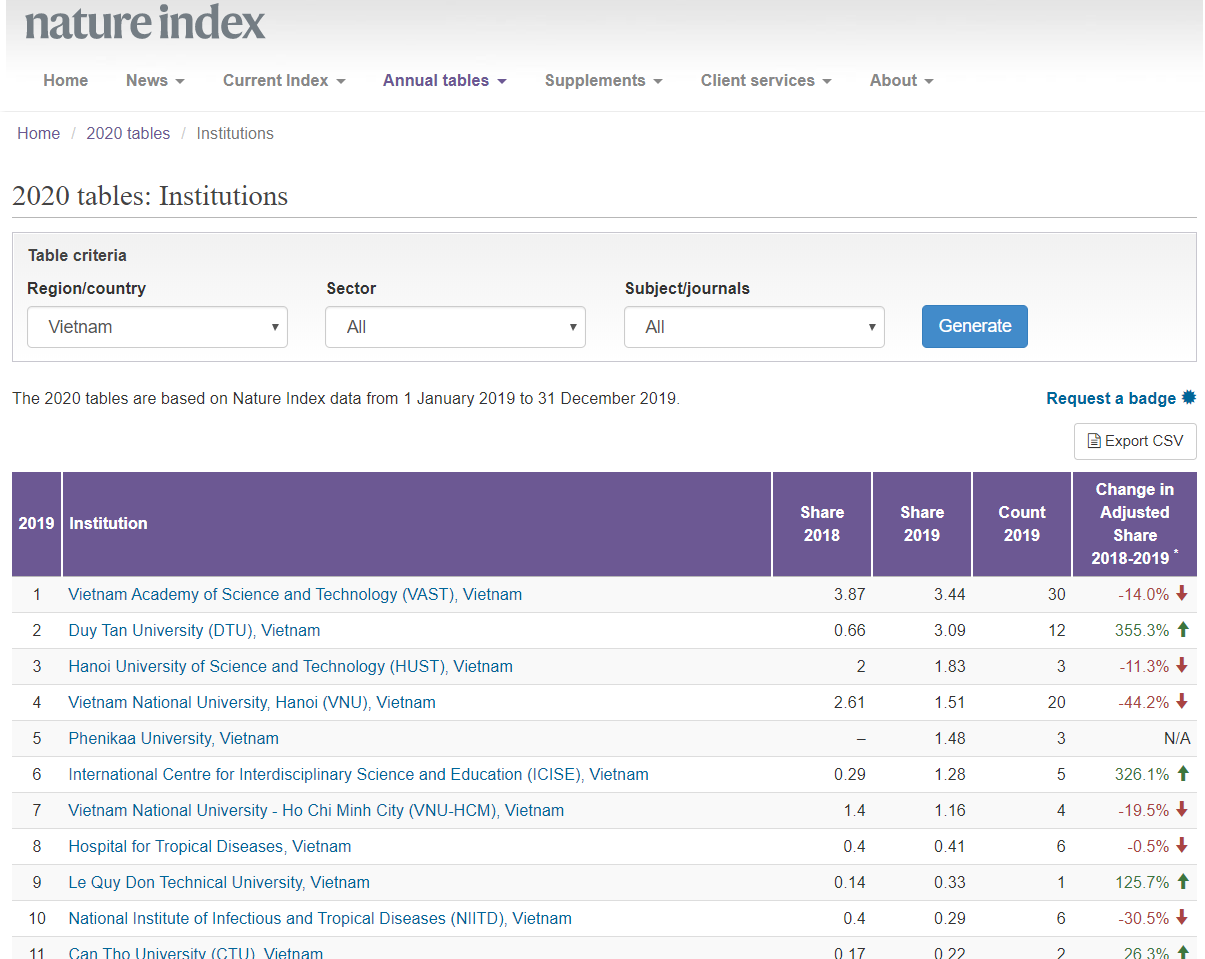Open Vietnam Academy of Science and Technology link
This screenshot has height=959, width=1205.
tap(295, 594)
